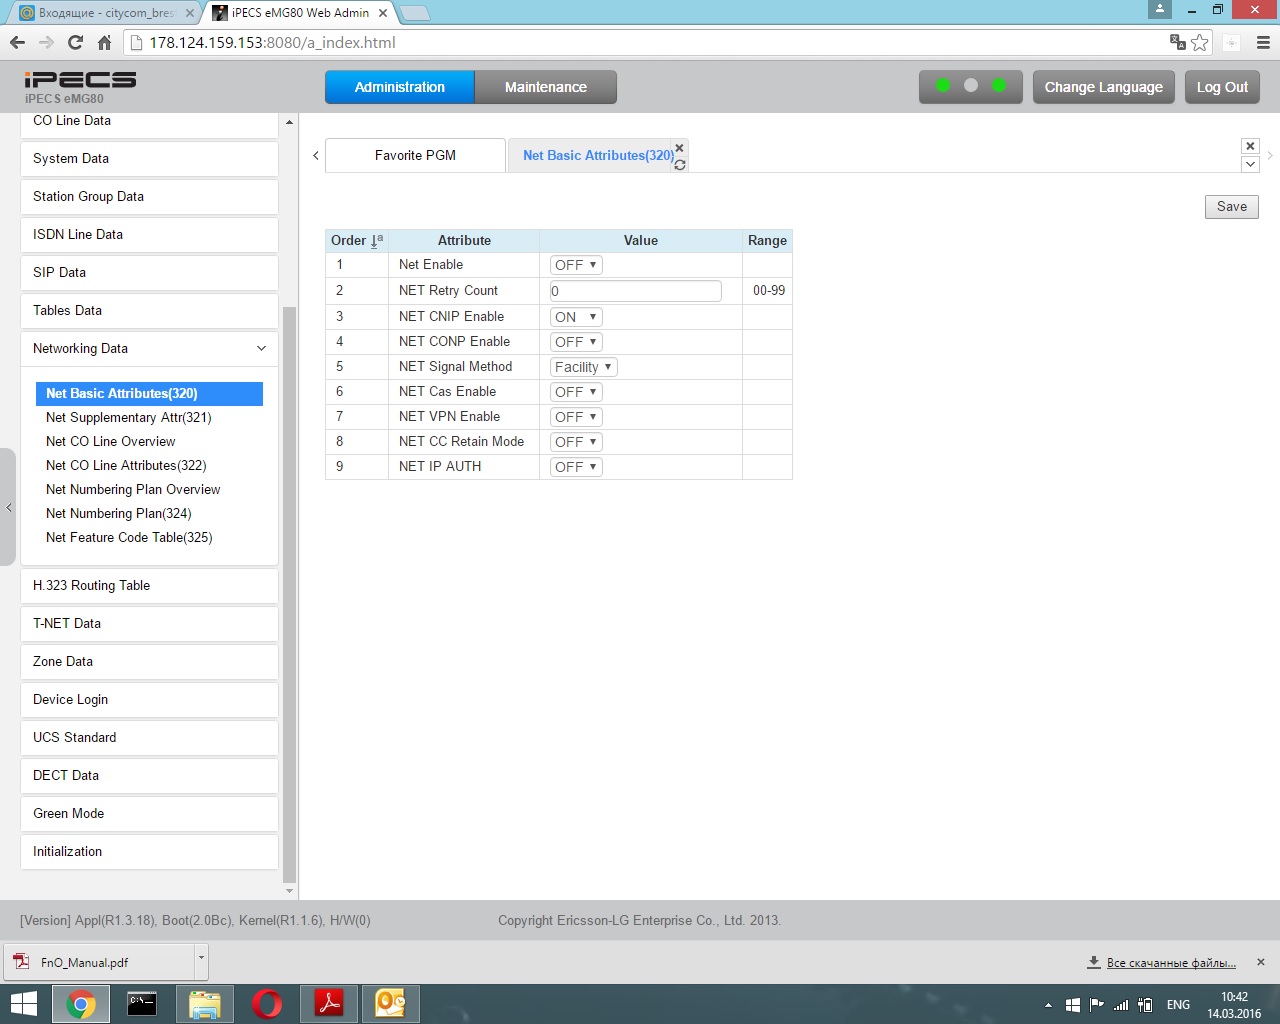Viewport: 1280px width, 1024px height.
Task: Click the sidebar vertical scrollbar
Action: pos(290,600)
